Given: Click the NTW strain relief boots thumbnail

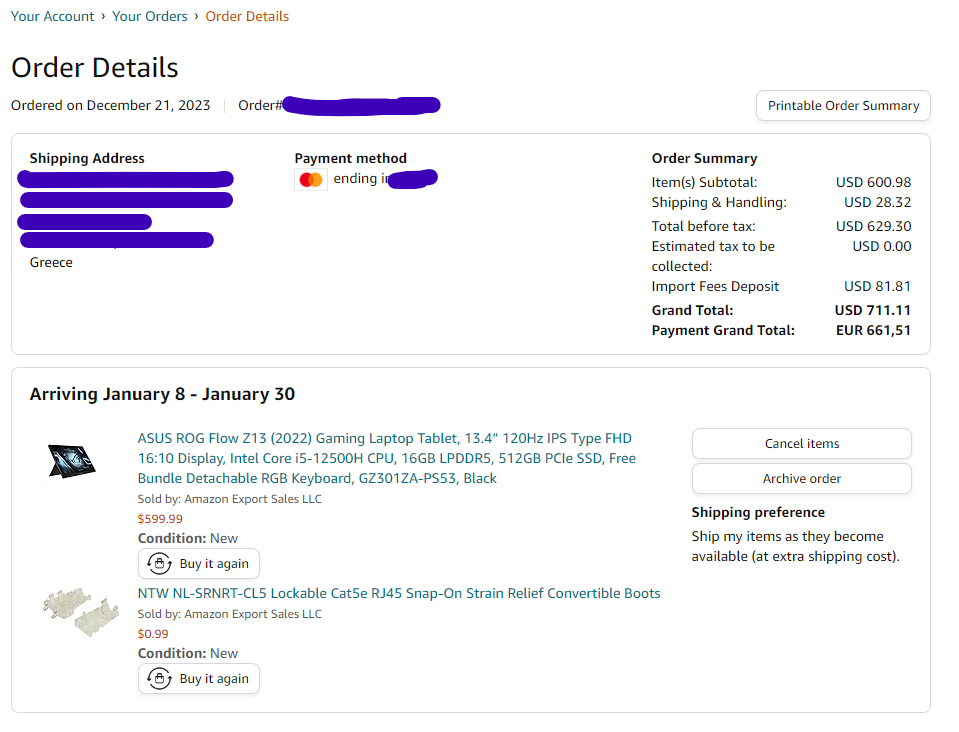Looking at the screenshot, I should click(81, 611).
